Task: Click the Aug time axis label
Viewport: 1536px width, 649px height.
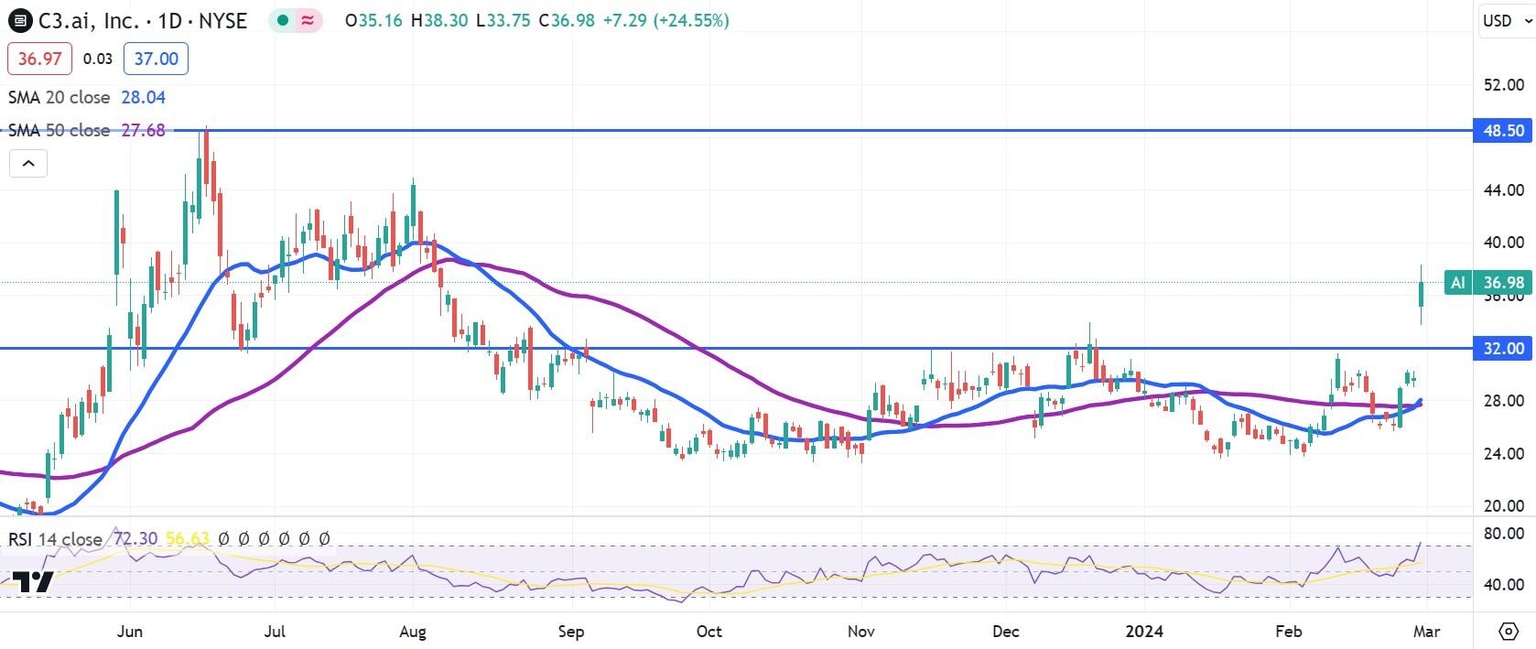Action: click(x=413, y=631)
